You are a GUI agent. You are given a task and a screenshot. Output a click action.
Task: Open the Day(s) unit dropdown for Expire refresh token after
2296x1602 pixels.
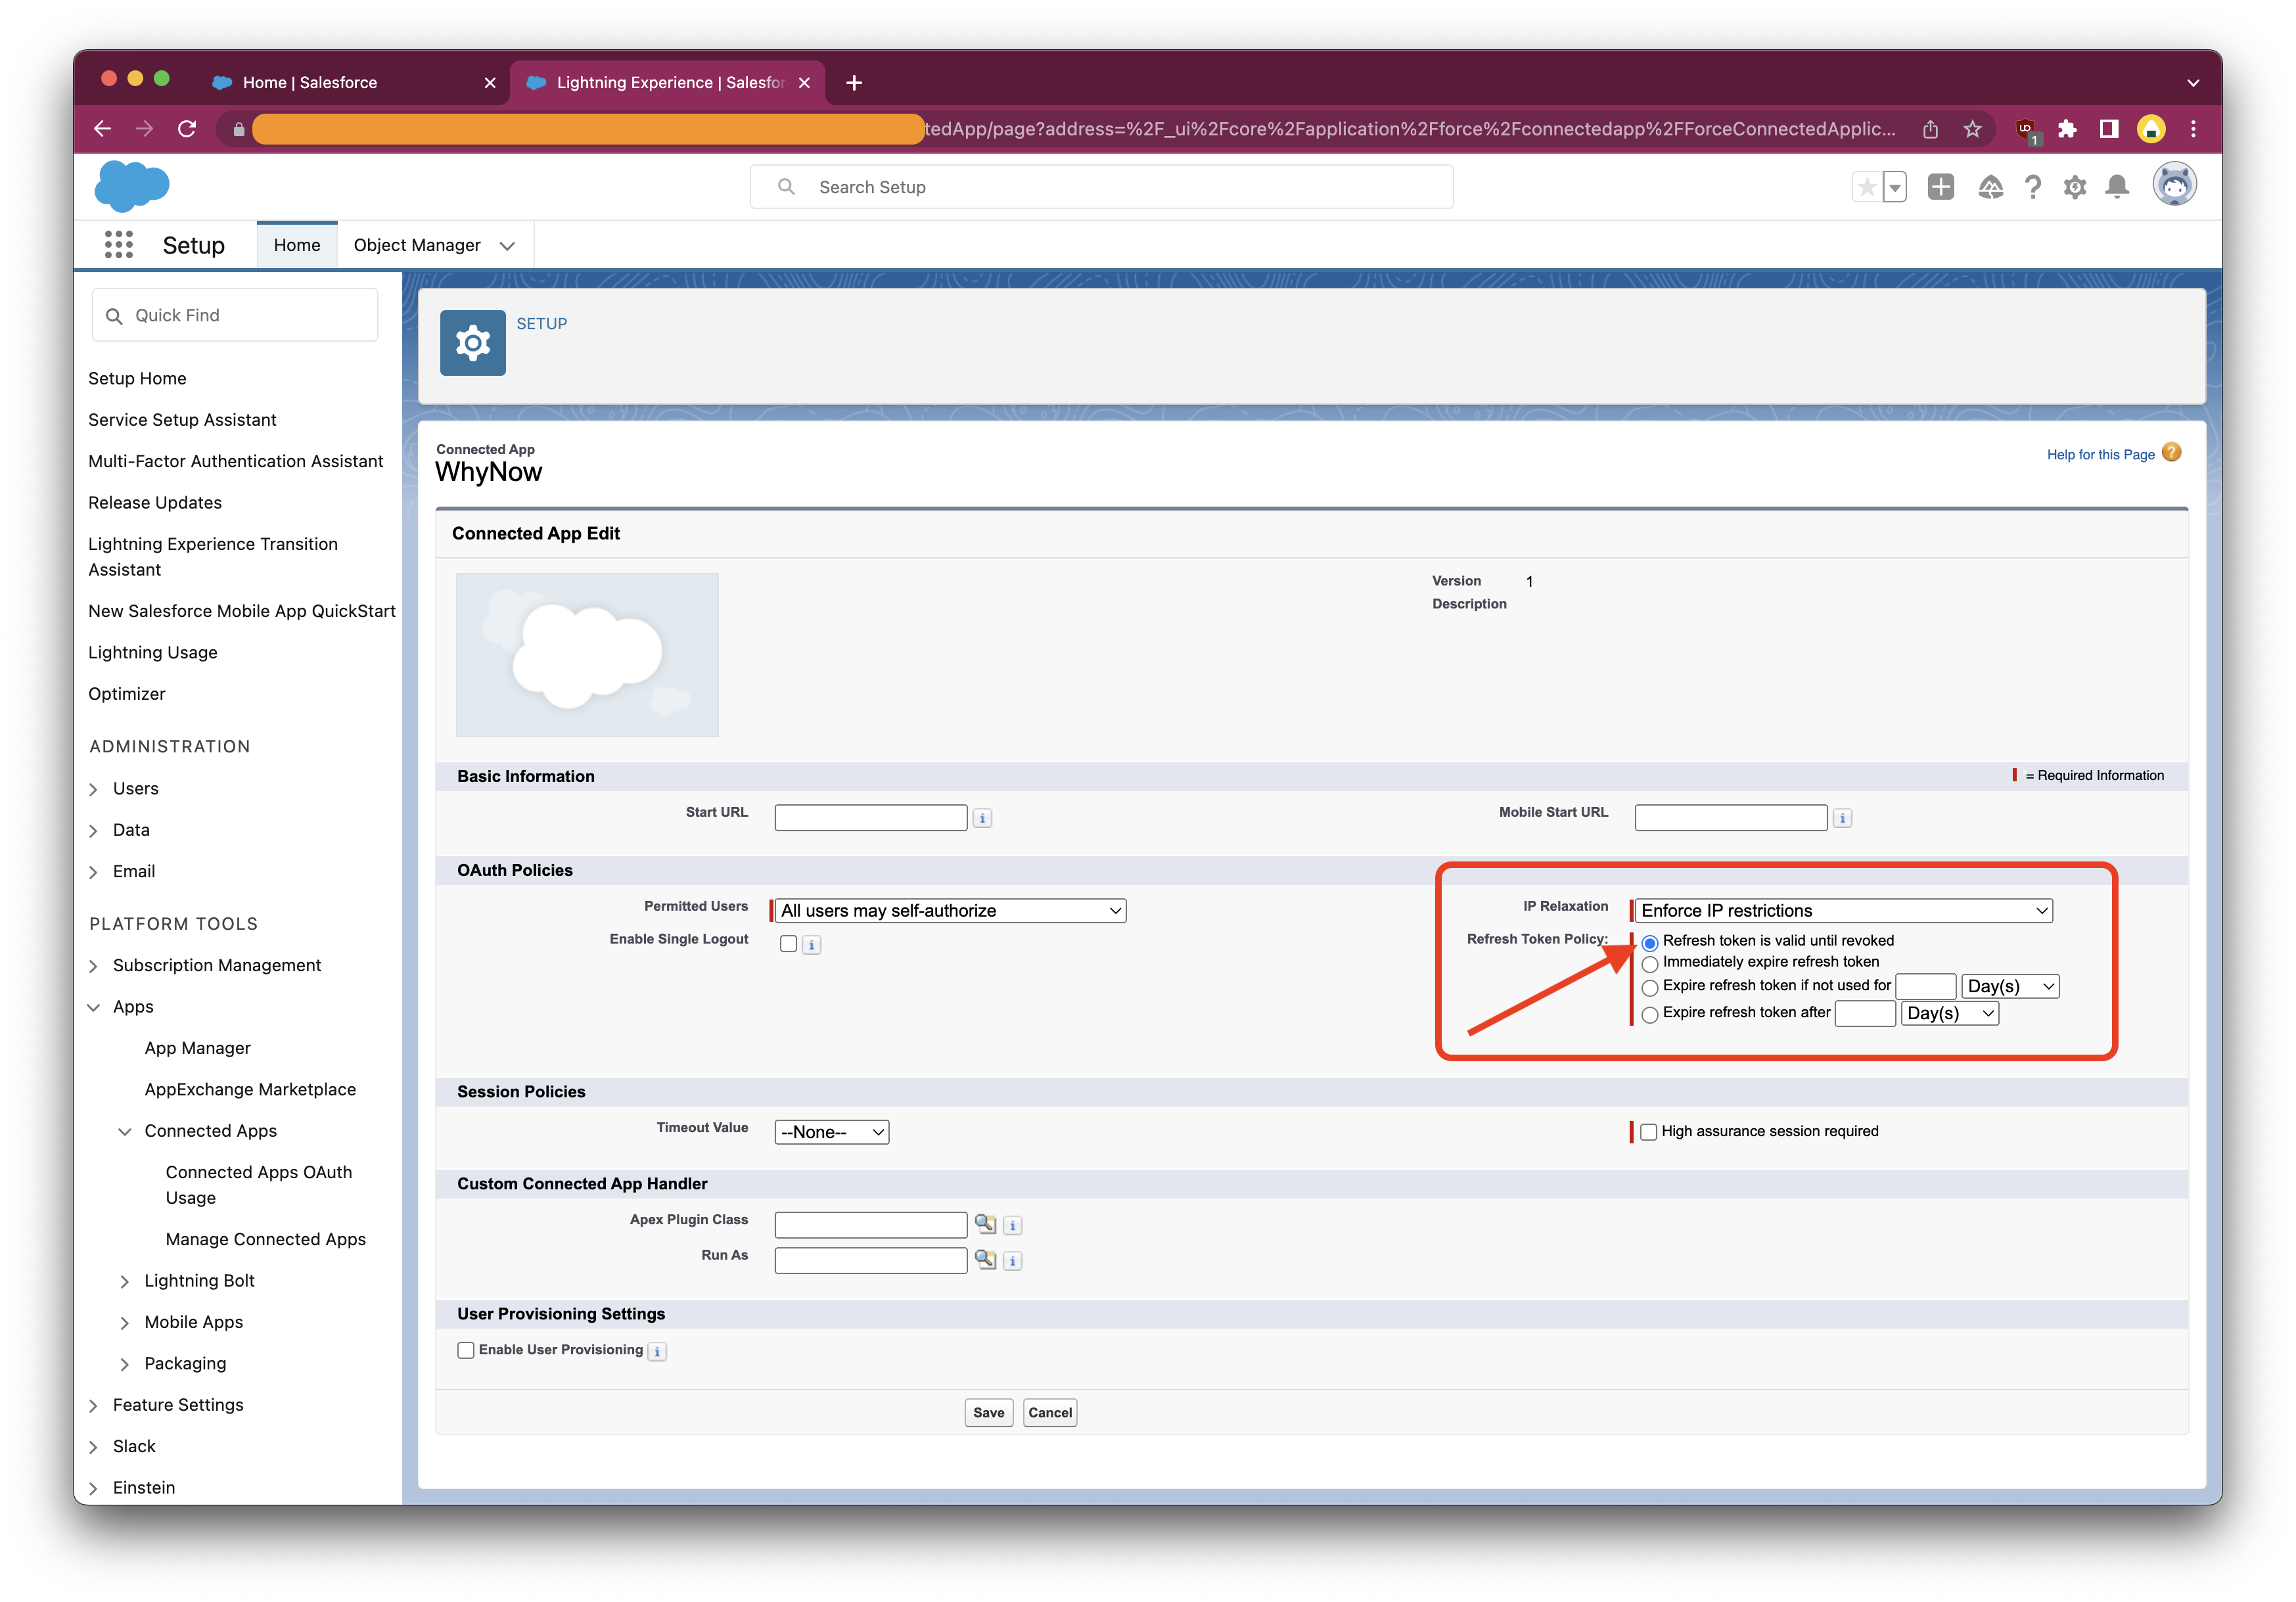1950,1014
